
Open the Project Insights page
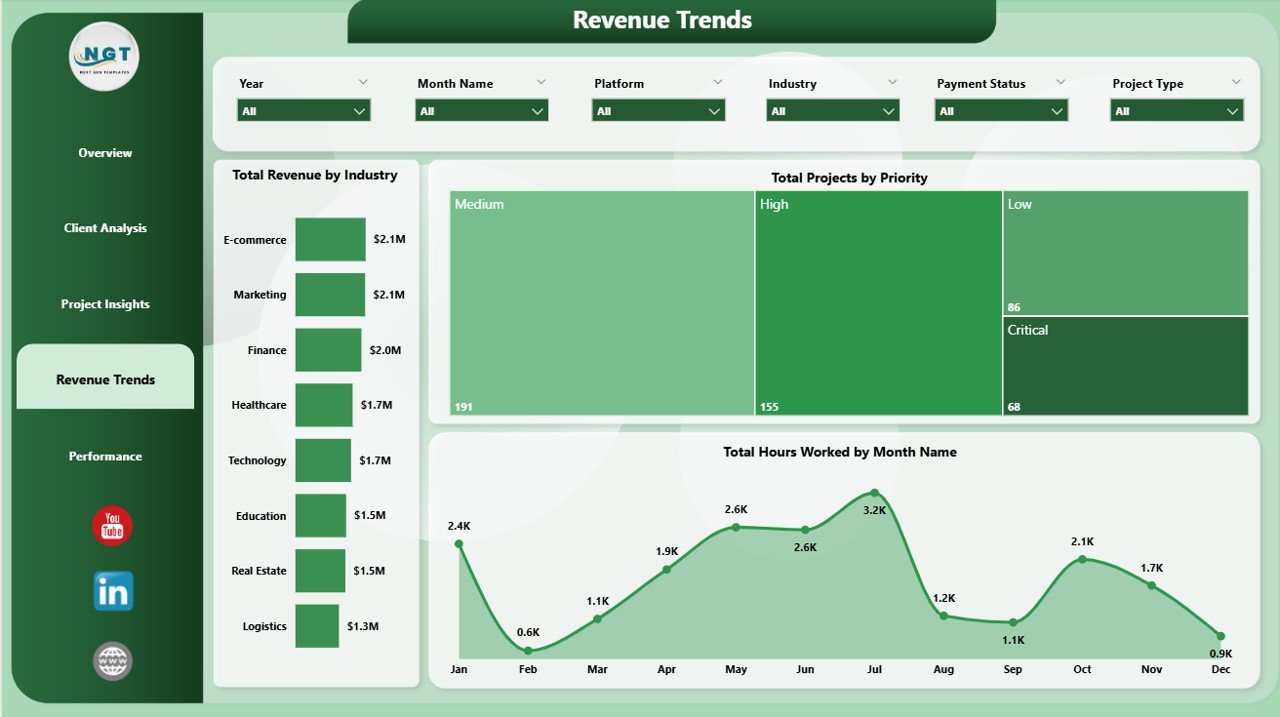pyautogui.click(x=104, y=304)
